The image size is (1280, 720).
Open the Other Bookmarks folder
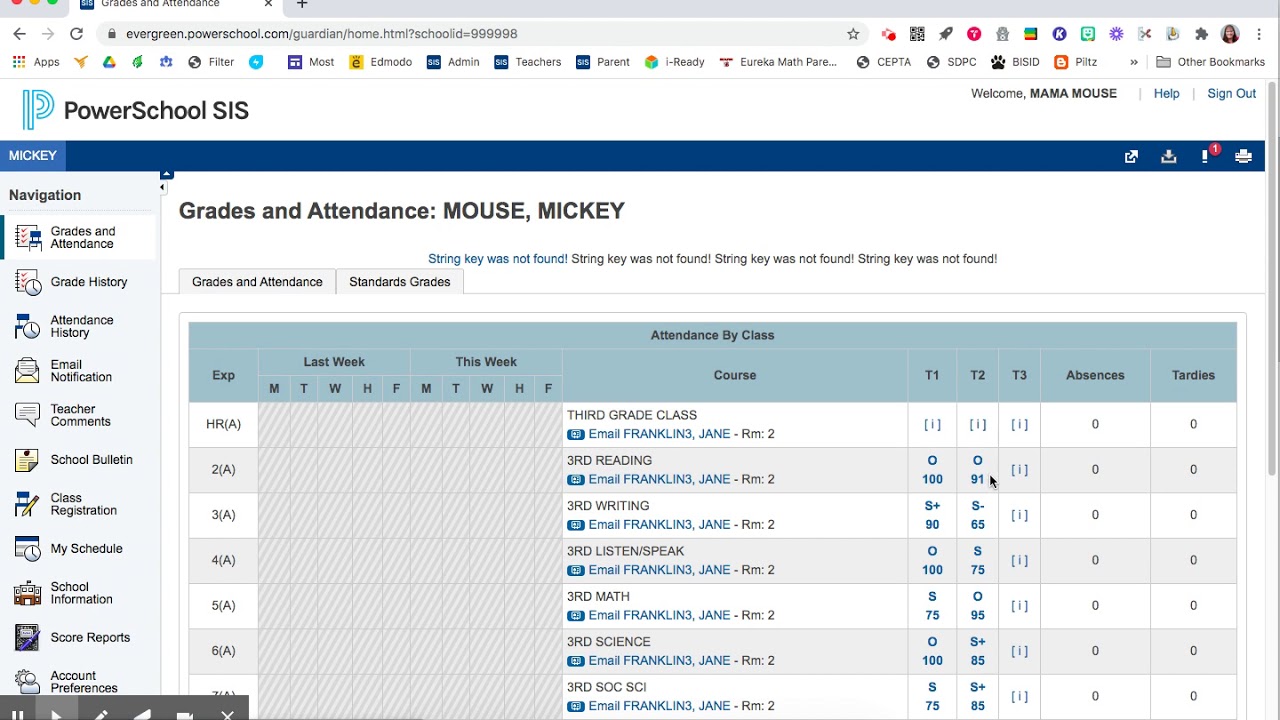pos(1210,62)
